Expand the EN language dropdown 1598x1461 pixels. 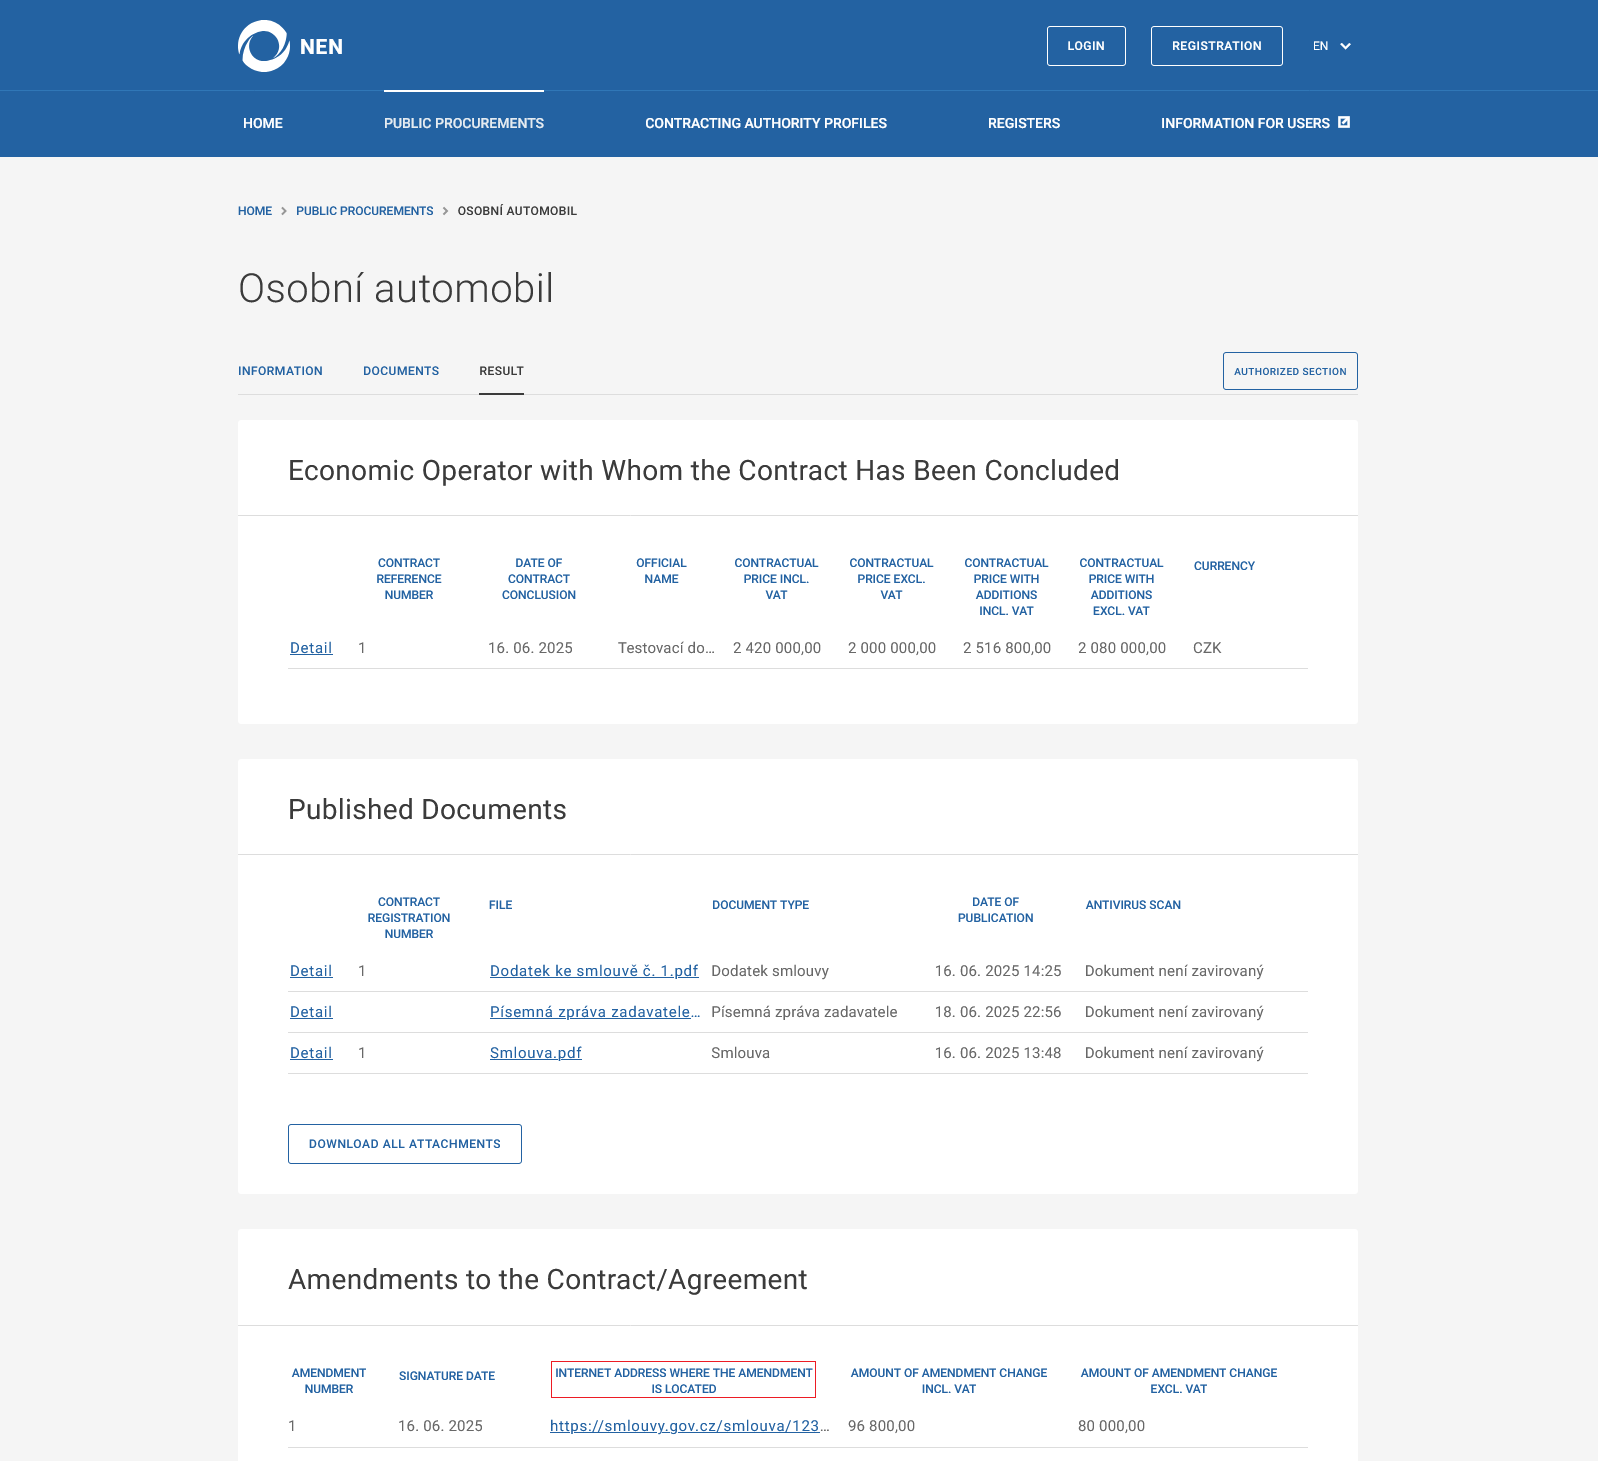pyautogui.click(x=1332, y=46)
